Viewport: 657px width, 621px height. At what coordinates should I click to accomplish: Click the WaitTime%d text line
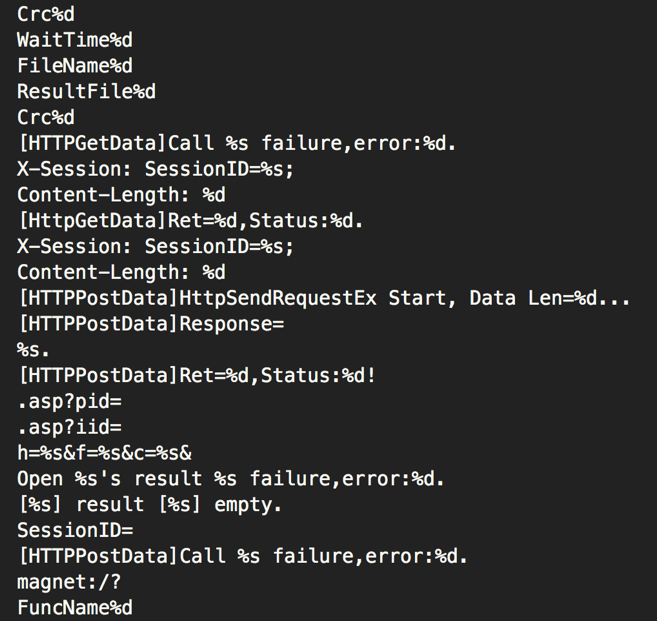(75, 40)
